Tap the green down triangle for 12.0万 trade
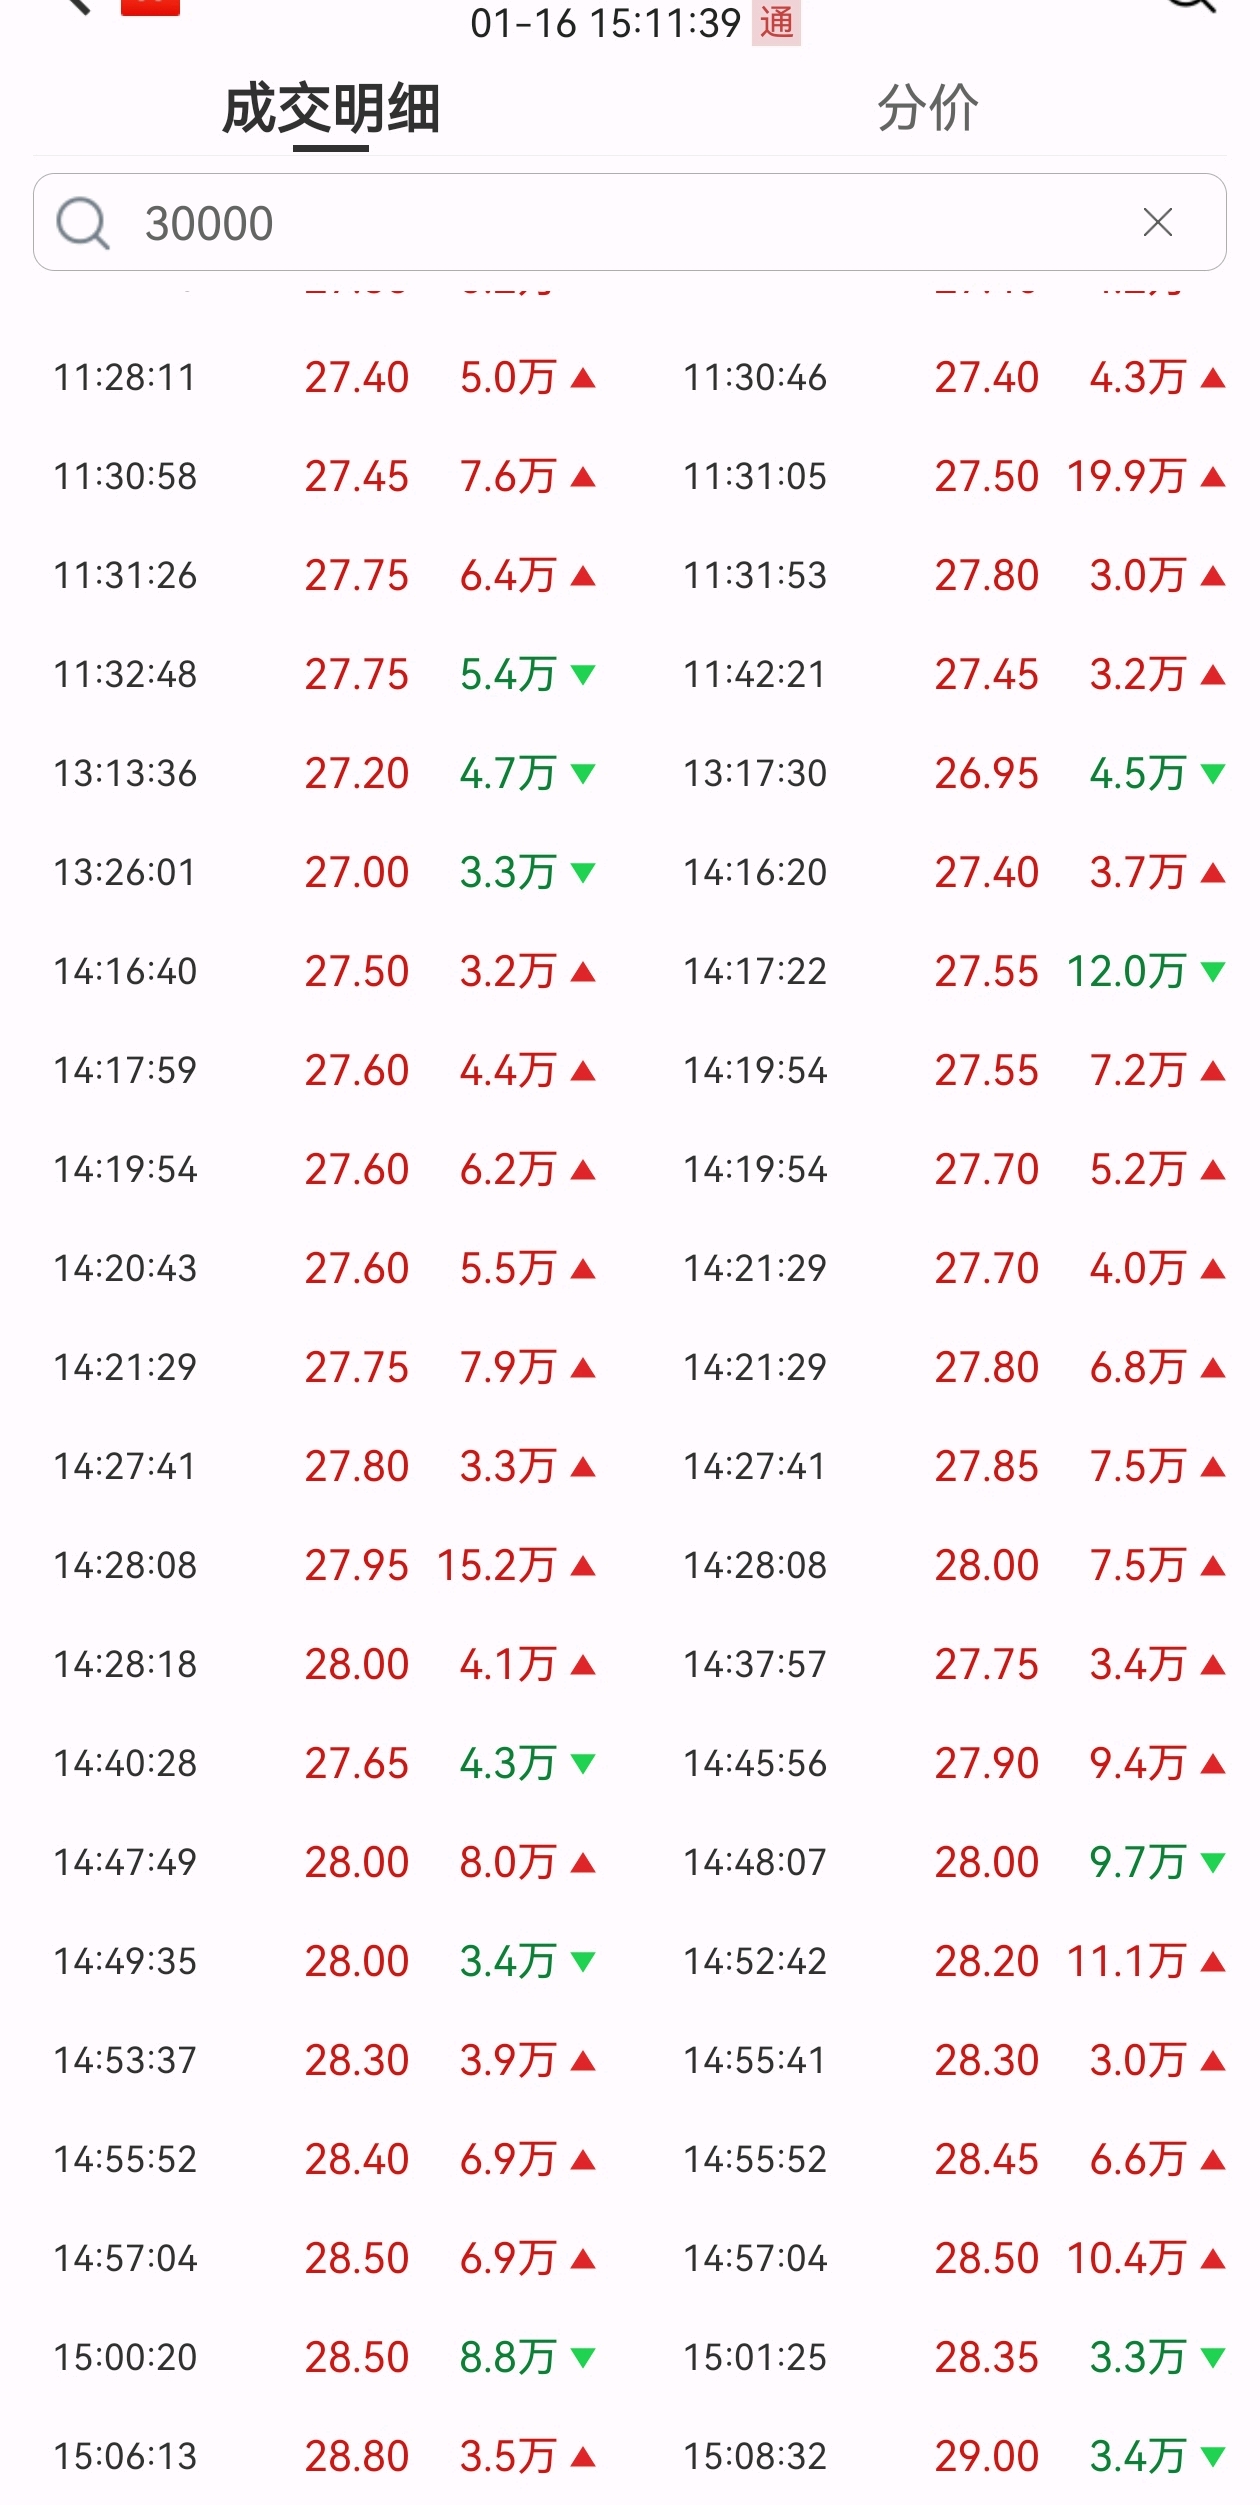 (1213, 972)
